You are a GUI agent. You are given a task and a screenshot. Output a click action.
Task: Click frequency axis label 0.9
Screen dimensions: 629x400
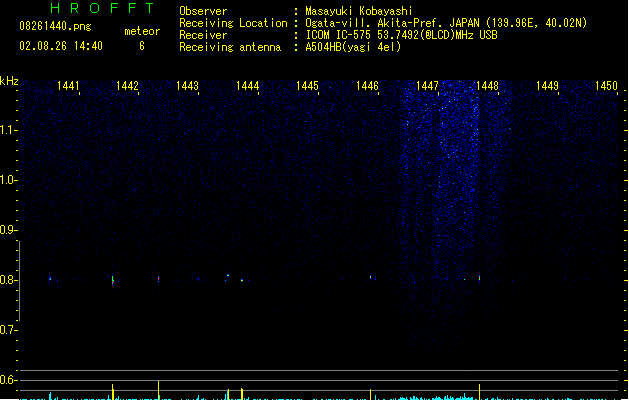pos(8,230)
